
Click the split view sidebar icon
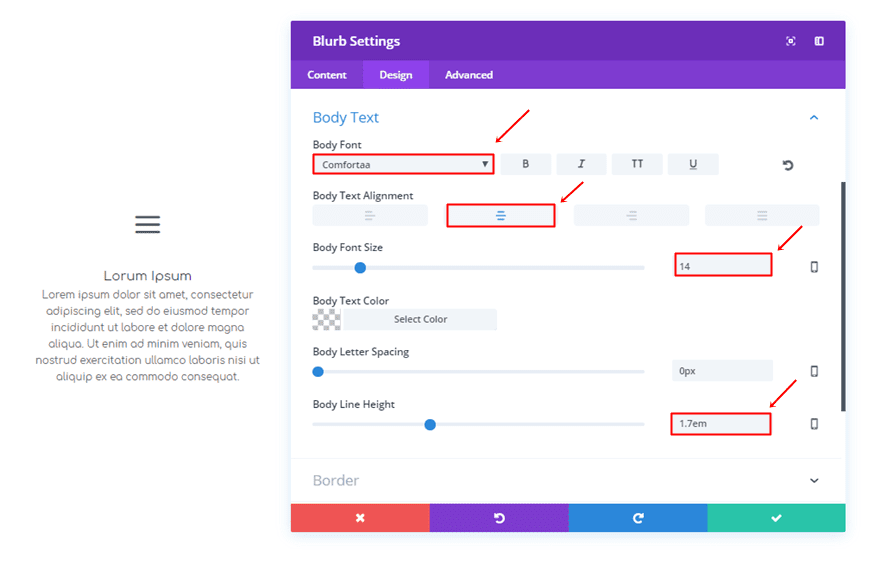click(819, 41)
